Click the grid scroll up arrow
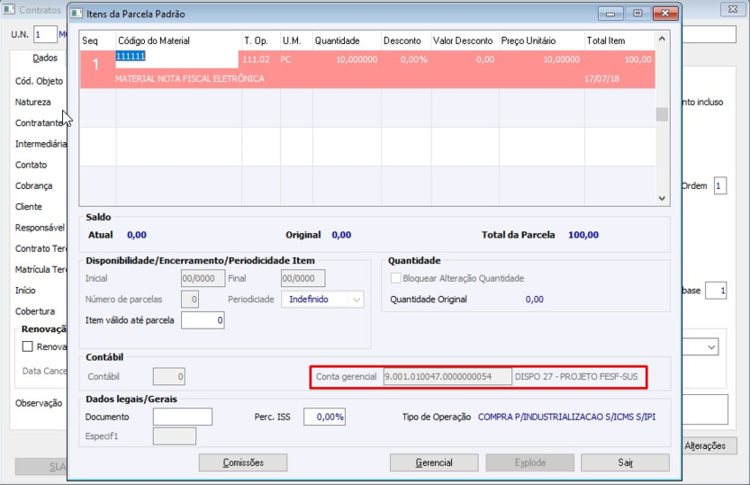This screenshot has width=750, height=485. tap(662, 38)
